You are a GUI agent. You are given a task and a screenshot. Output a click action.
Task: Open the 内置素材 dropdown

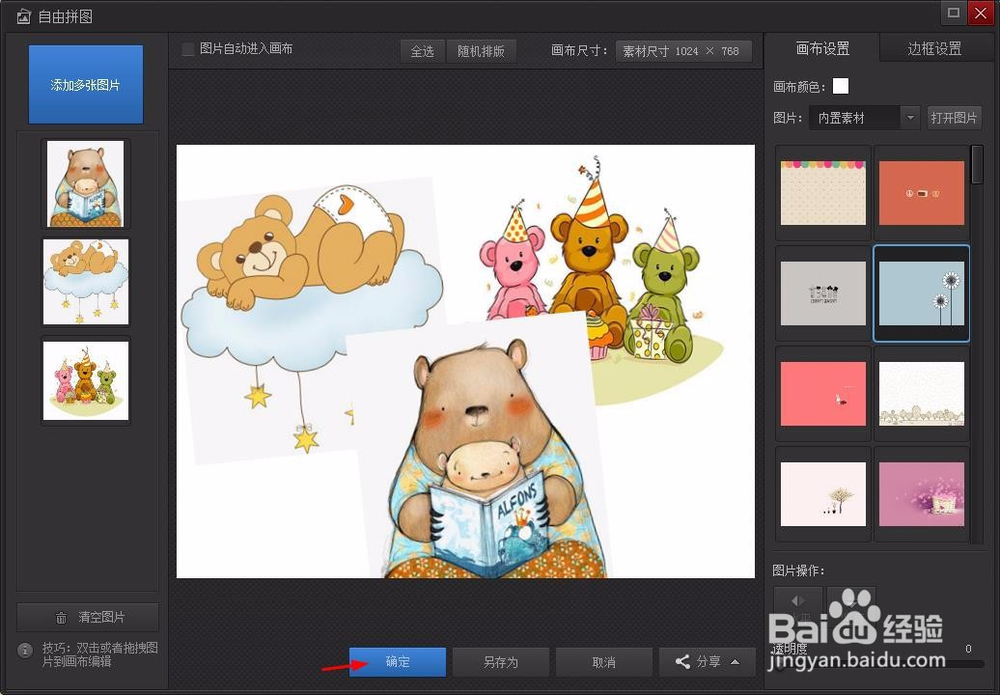click(x=864, y=118)
